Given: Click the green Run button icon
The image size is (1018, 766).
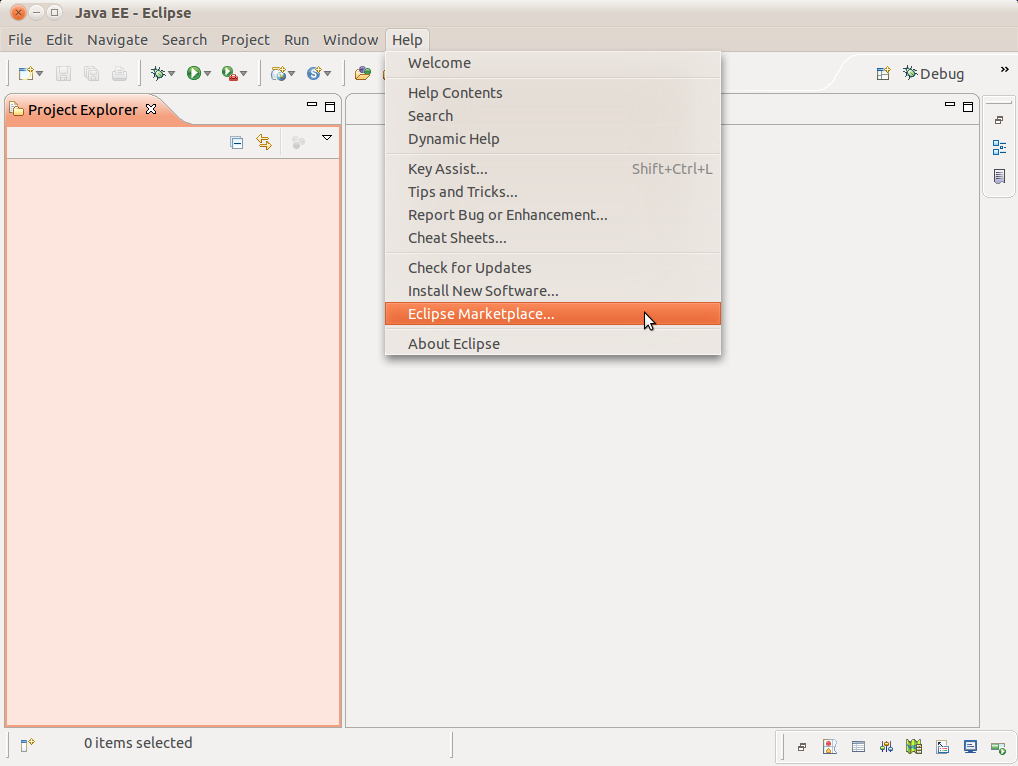Looking at the screenshot, I should click(x=193, y=73).
